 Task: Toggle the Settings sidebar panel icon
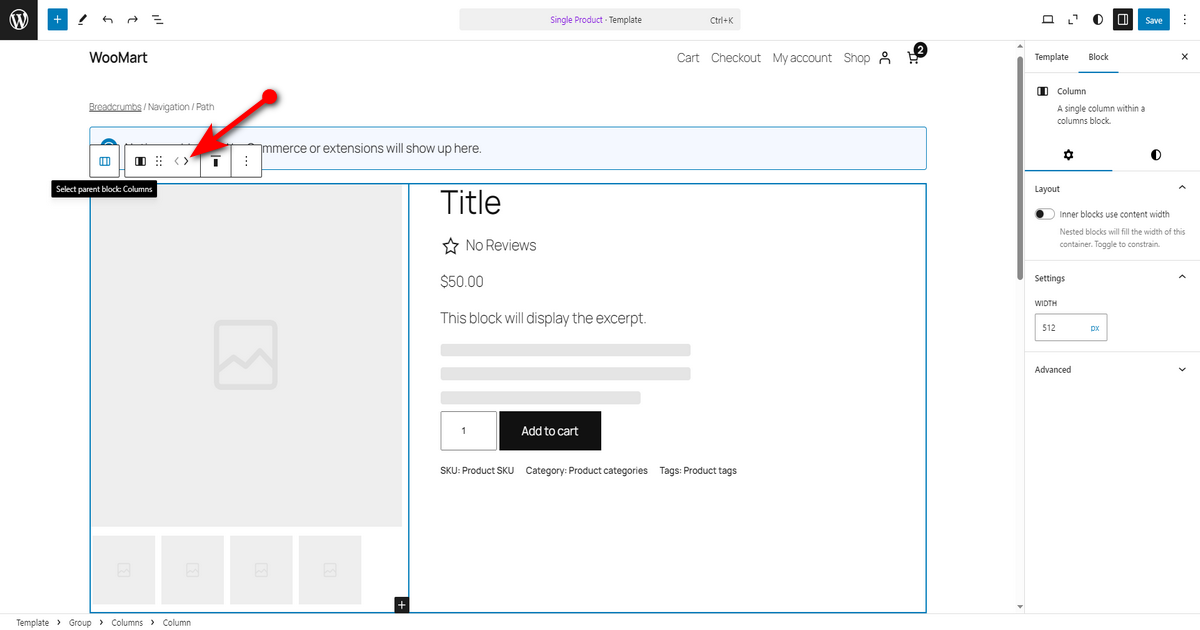coord(1123,20)
